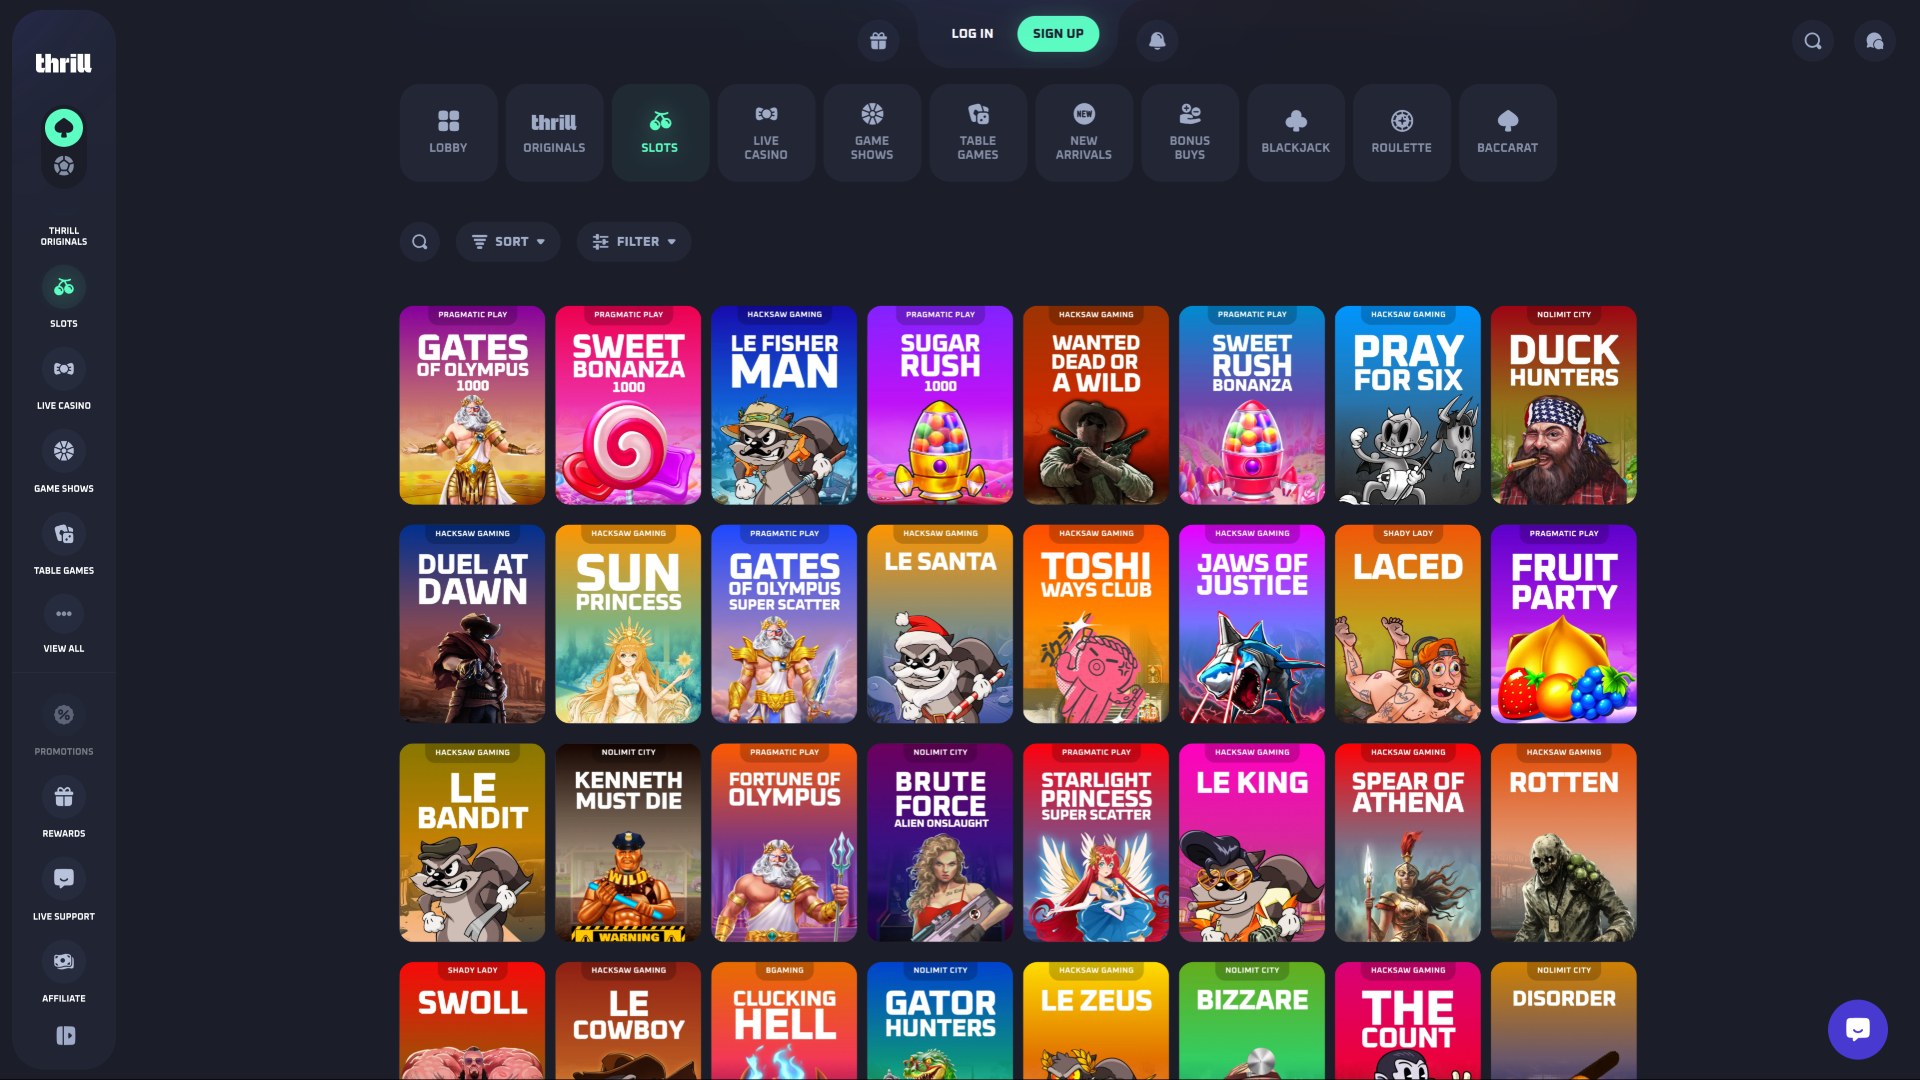Select the Slots icon in the sidebar
This screenshot has width=1920, height=1080.
63,287
